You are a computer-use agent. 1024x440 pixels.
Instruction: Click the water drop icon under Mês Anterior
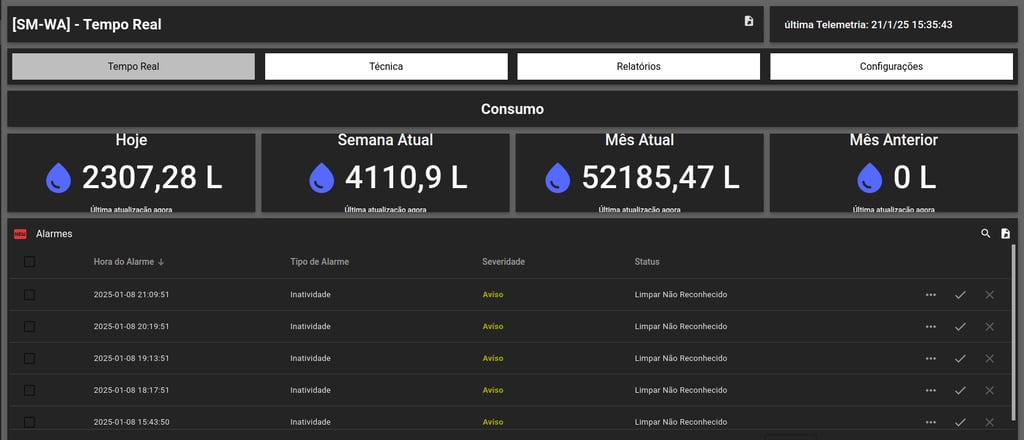click(x=869, y=178)
